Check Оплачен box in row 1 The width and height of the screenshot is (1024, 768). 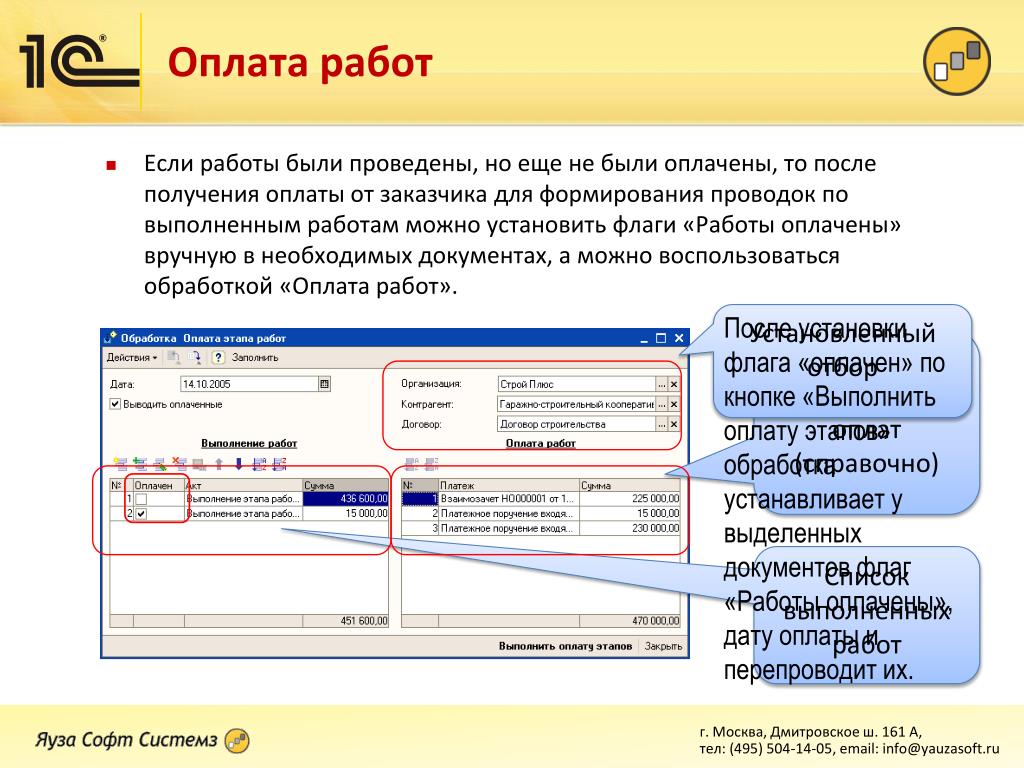(x=141, y=499)
